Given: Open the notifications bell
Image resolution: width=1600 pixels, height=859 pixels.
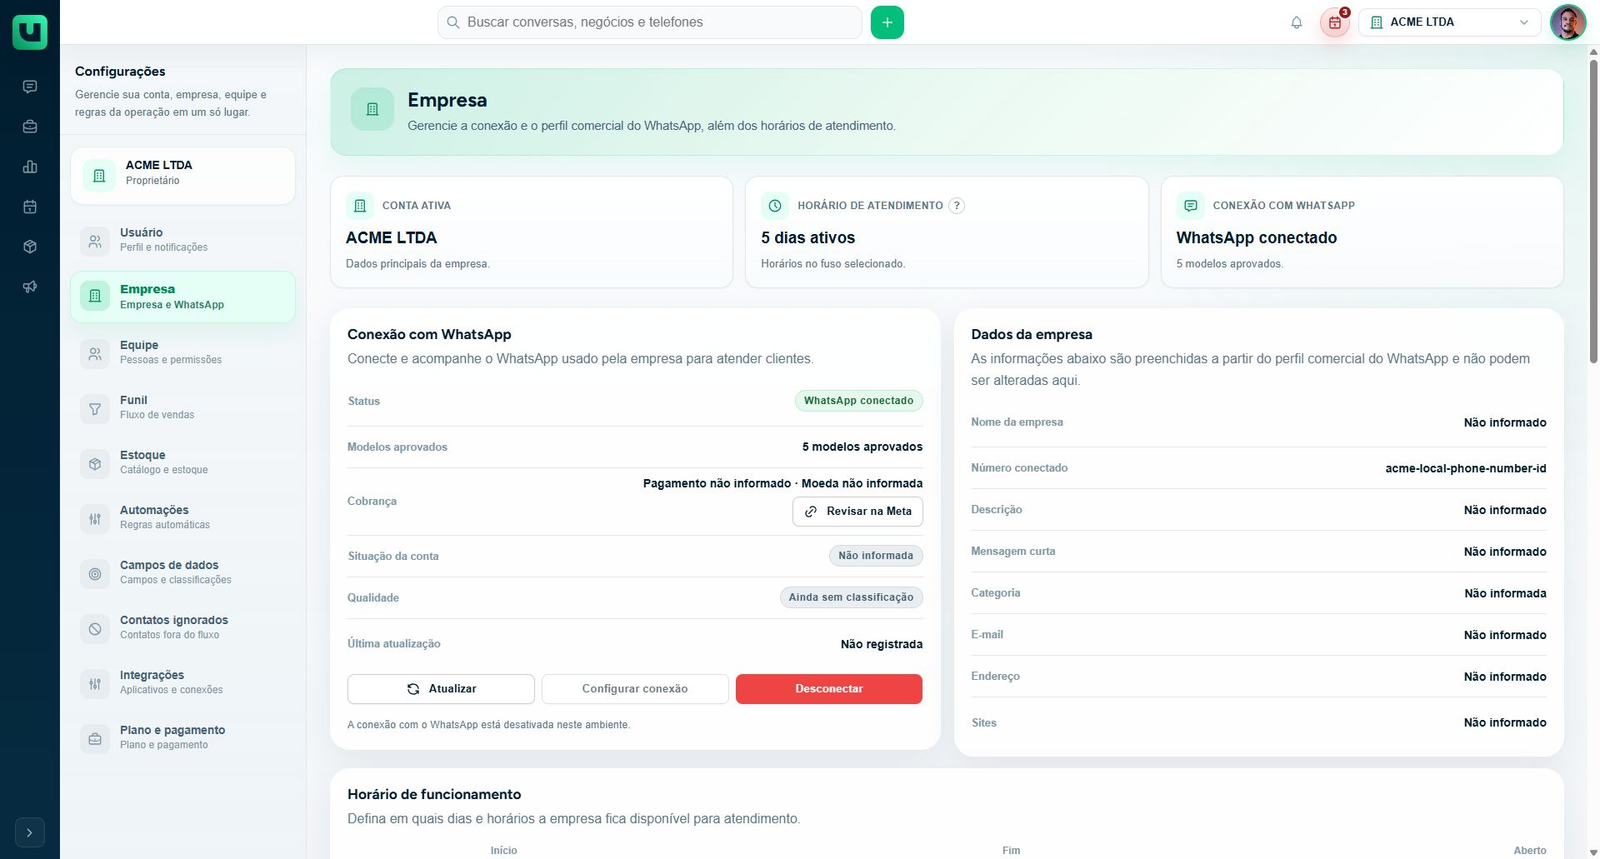Looking at the screenshot, I should (1296, 22).
